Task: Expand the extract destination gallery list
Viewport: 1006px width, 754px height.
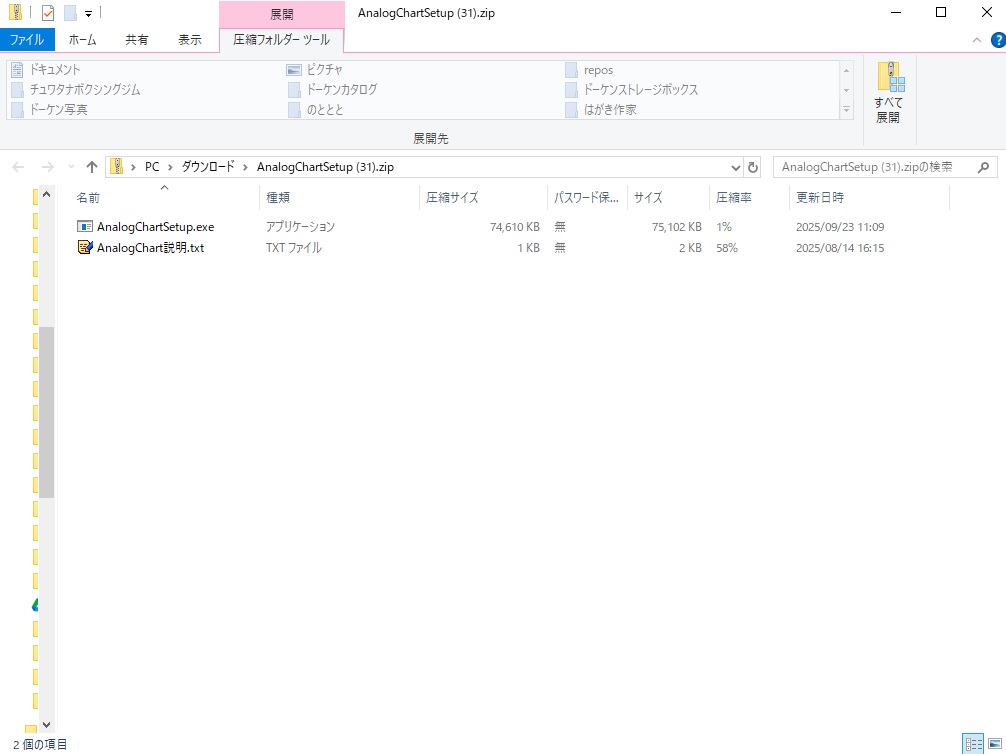Action: 847,109
